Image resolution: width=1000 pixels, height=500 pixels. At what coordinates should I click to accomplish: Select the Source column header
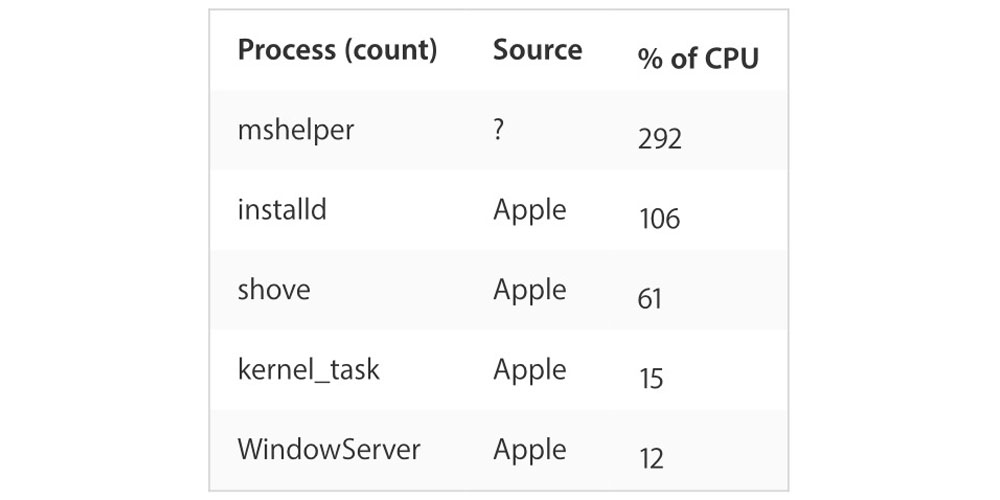537,51
